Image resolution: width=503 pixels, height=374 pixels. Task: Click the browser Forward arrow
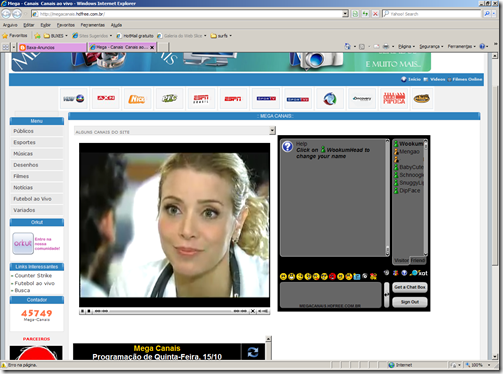click(17, 14)
